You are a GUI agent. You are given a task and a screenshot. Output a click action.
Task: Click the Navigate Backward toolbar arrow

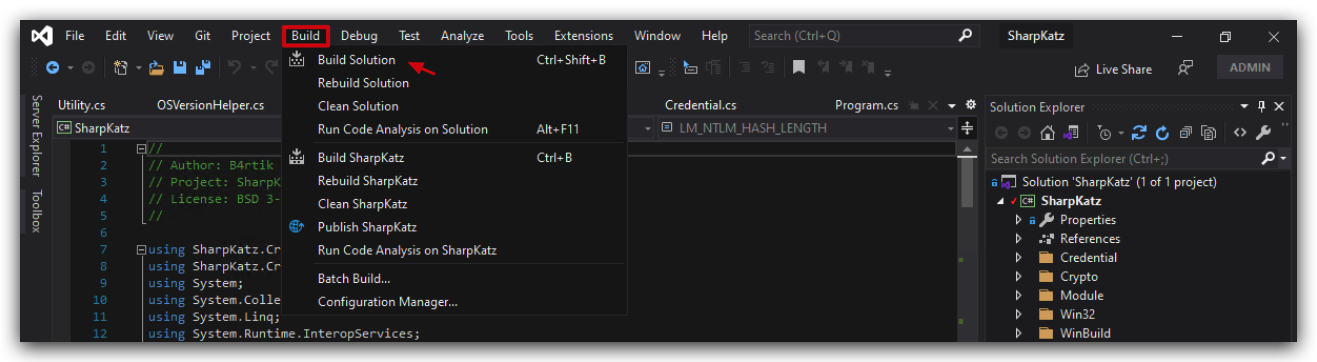(x=53, y=68)
